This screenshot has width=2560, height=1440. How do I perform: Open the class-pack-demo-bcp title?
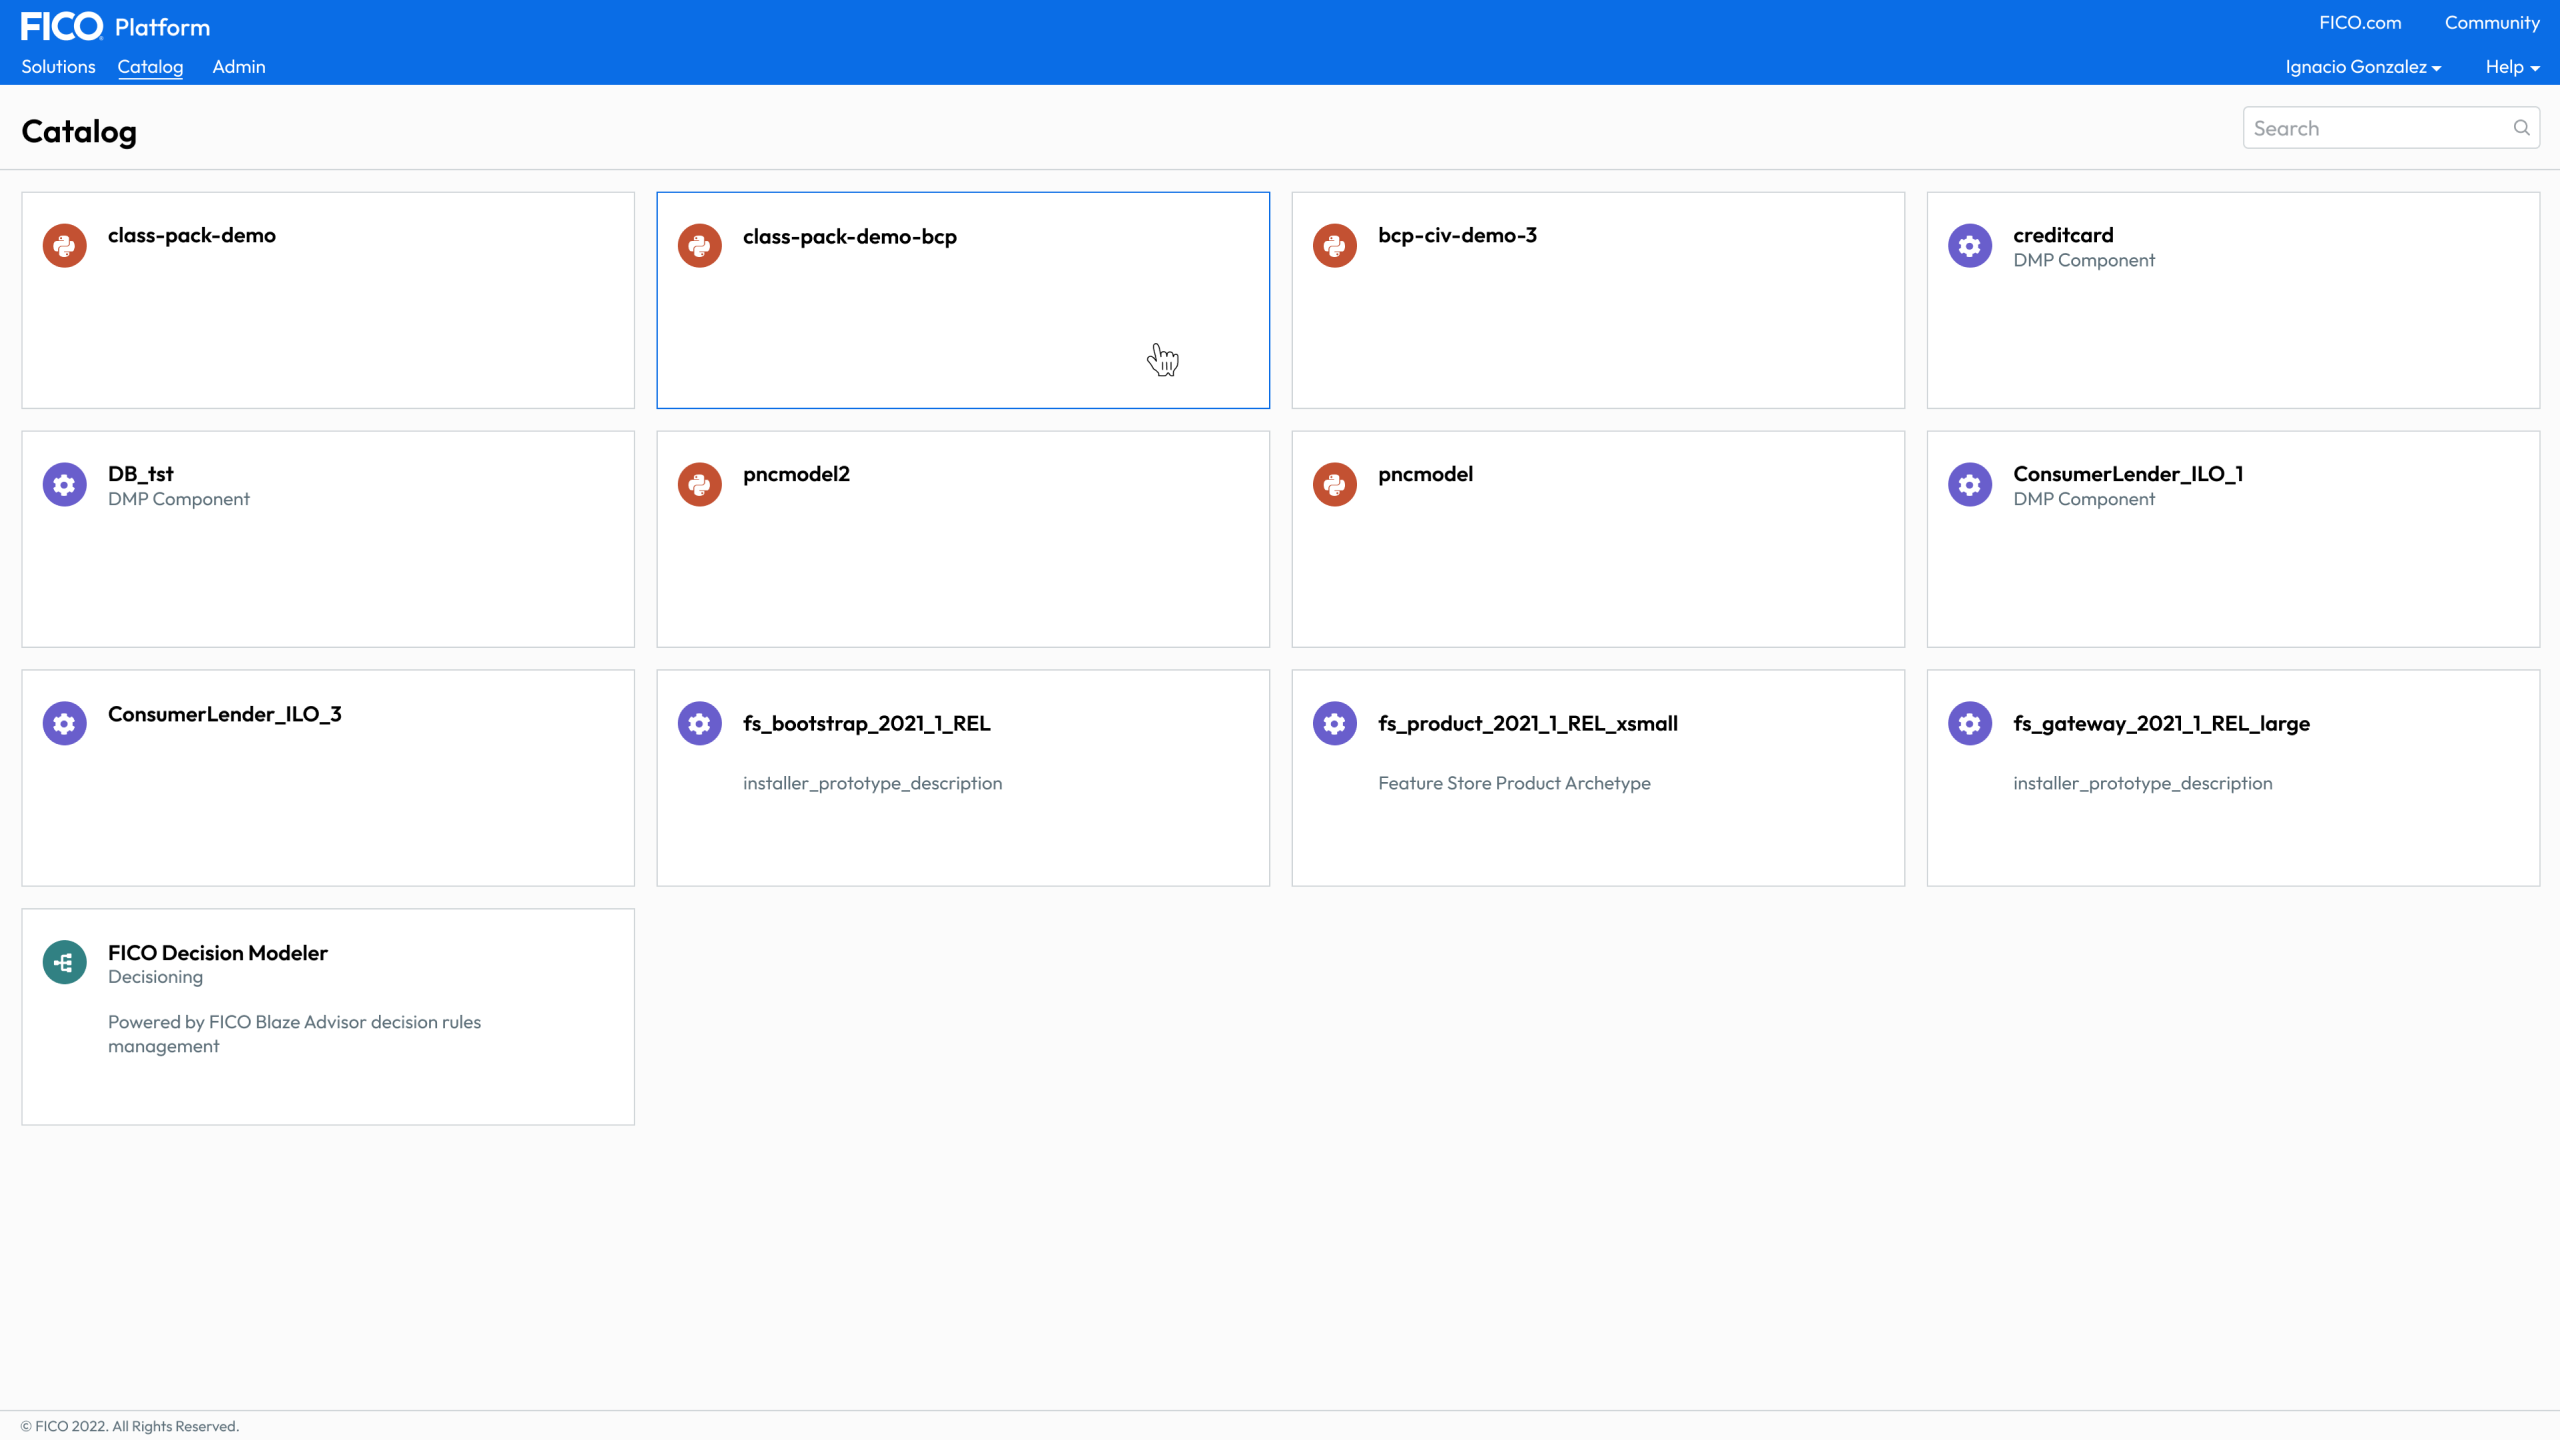pyautogui.click(x=850, y=236)
